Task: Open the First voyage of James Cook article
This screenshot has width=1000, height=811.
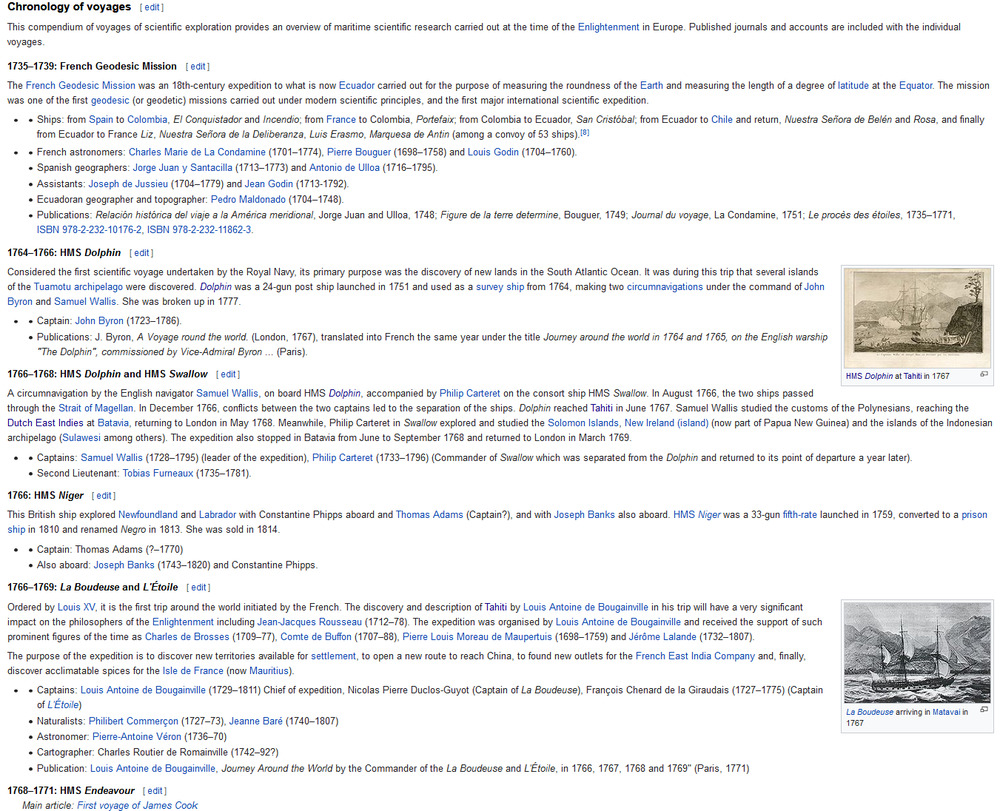Action: (137, 805)
